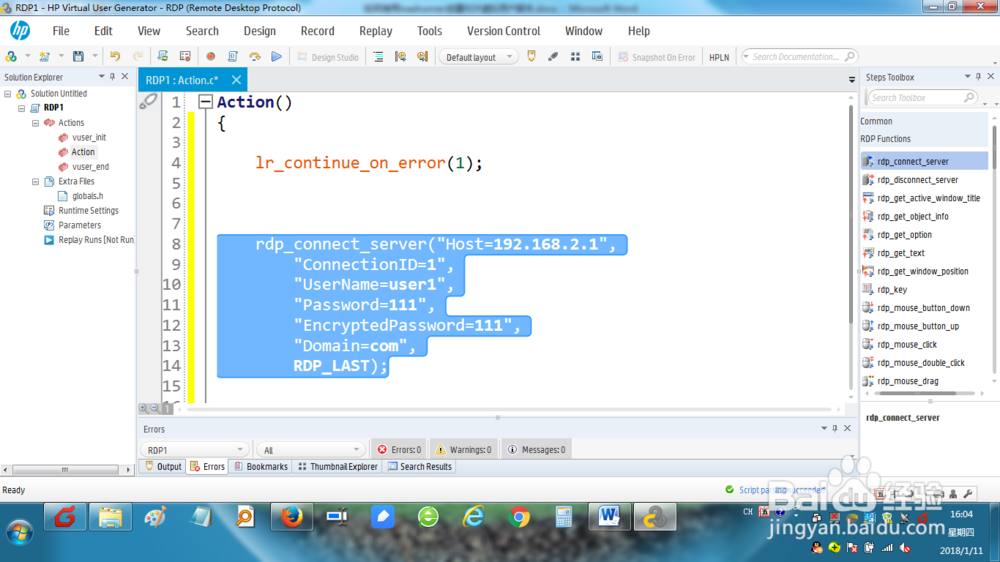This screenshot has height=562, width=1000.
Task: Save the script with the floppy icon
Action: coord(78,57)
